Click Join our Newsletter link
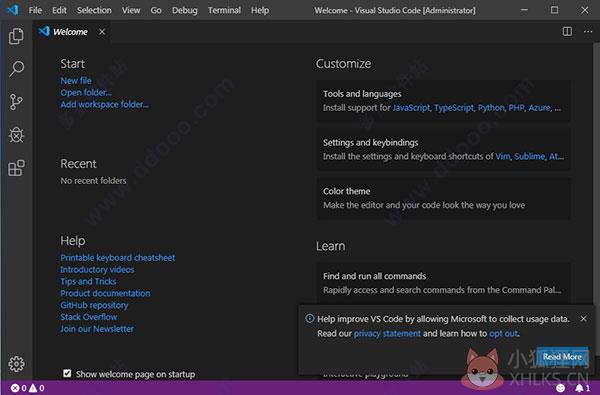 coord(97,329)
